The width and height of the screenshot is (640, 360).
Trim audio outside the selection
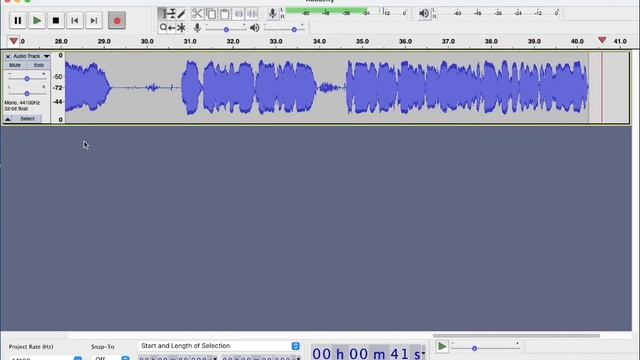(x=238, y=14)
